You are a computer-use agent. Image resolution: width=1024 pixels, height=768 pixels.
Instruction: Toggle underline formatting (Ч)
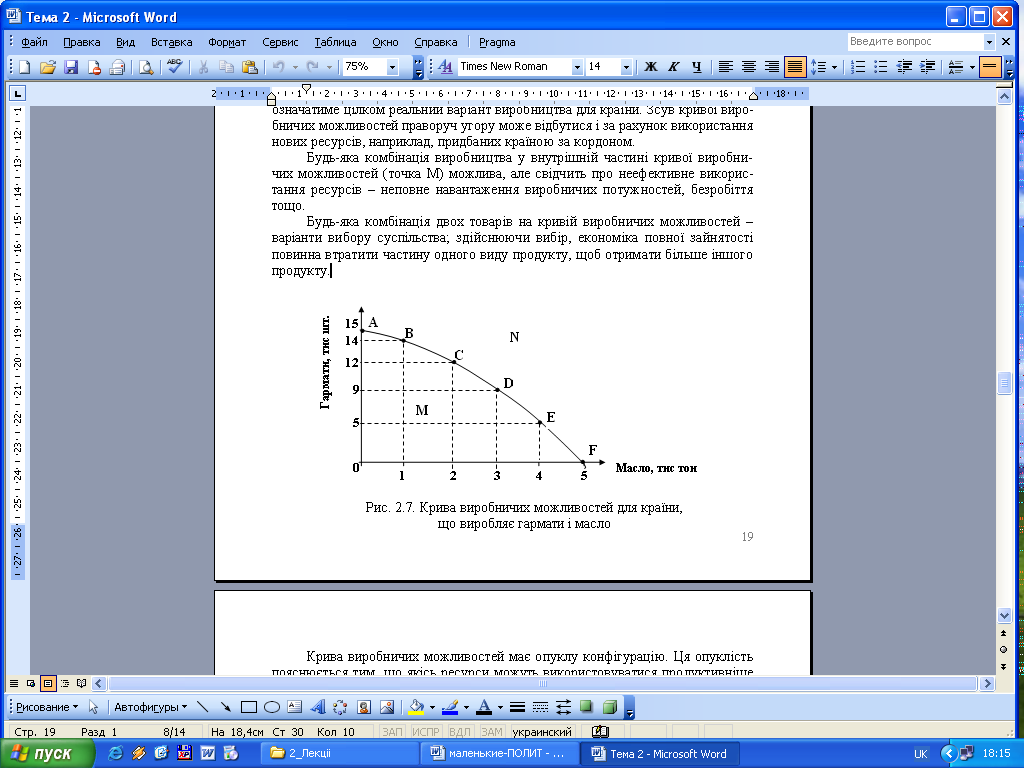click(x=696, y=67)
